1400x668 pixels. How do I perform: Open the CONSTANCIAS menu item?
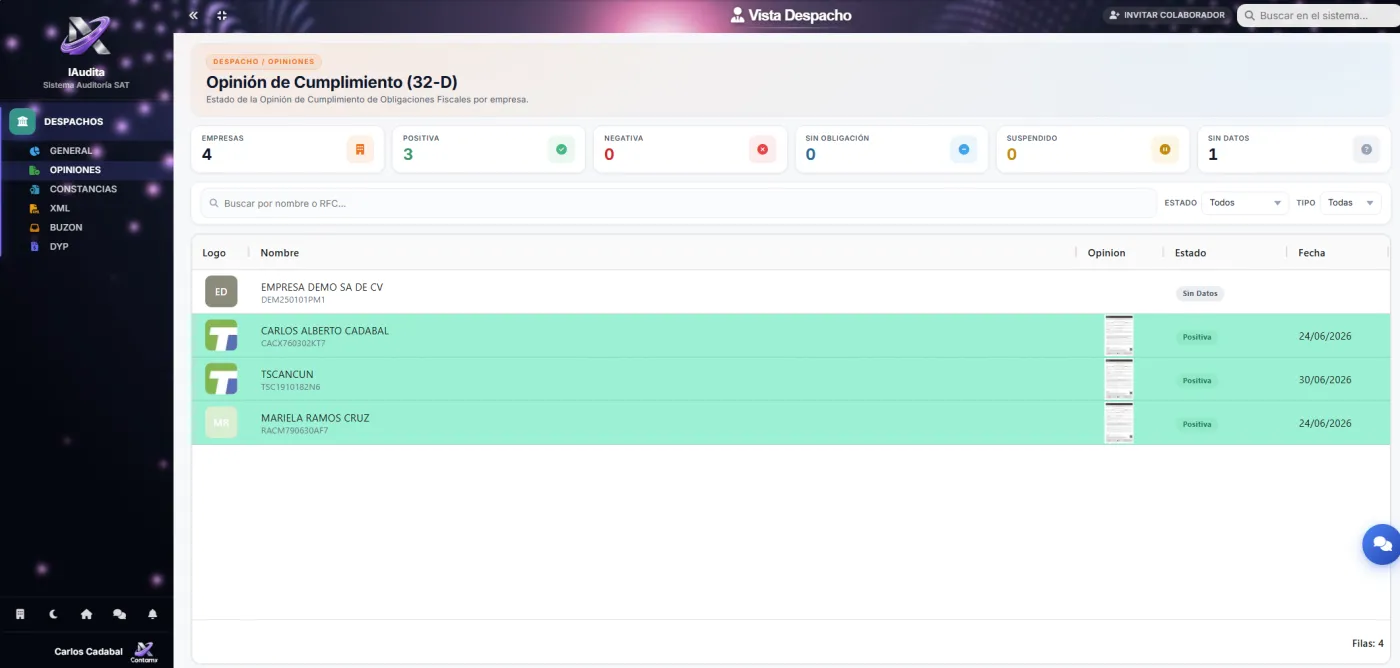coord(83,189)
